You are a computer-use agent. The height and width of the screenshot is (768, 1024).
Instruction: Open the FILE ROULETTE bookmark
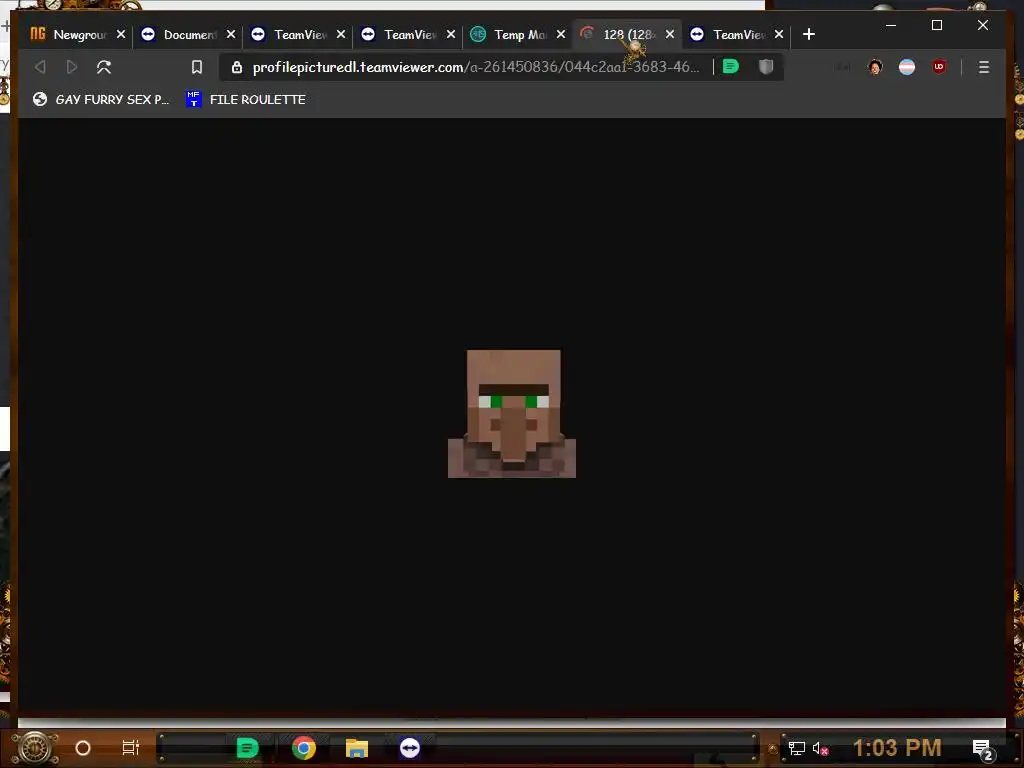[x=246, y=99]
